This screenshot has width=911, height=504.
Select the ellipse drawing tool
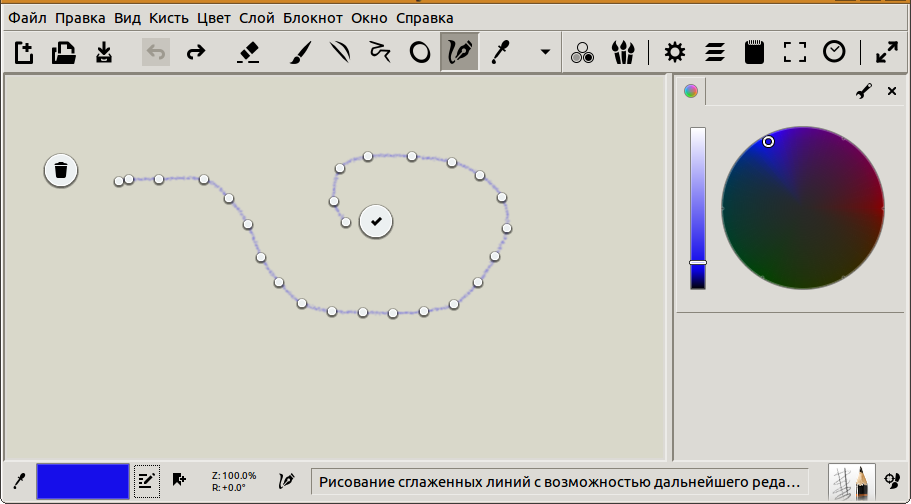coord(420,53)
